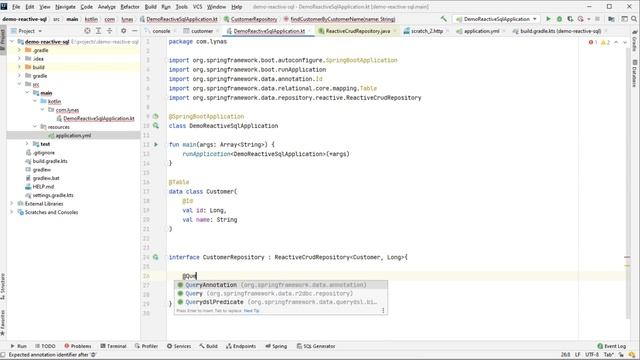Hide the Project panel with minus icon
Viewport: 640px width, 360px height.
tap(135, 31)
